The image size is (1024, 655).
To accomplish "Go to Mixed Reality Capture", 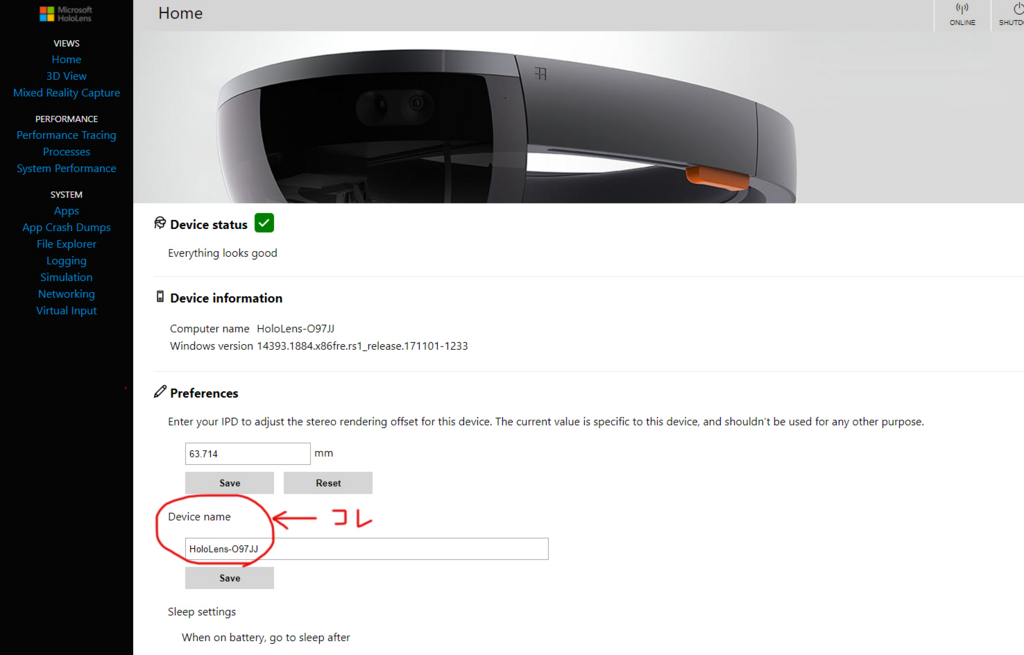I will (67, 93).
